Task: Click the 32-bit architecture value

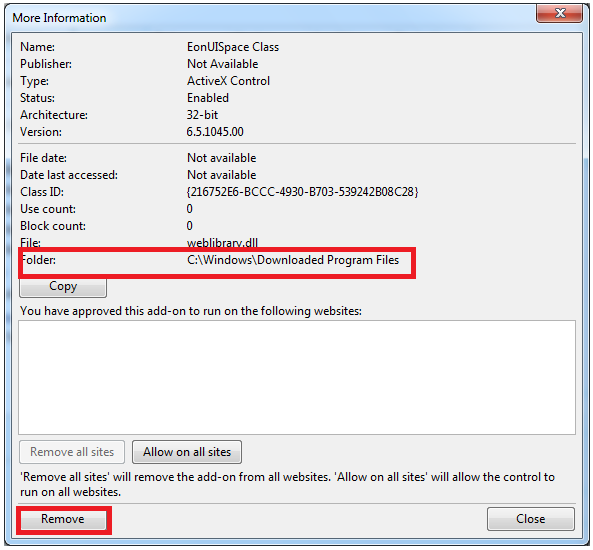Action: click(x=202, y=115)
